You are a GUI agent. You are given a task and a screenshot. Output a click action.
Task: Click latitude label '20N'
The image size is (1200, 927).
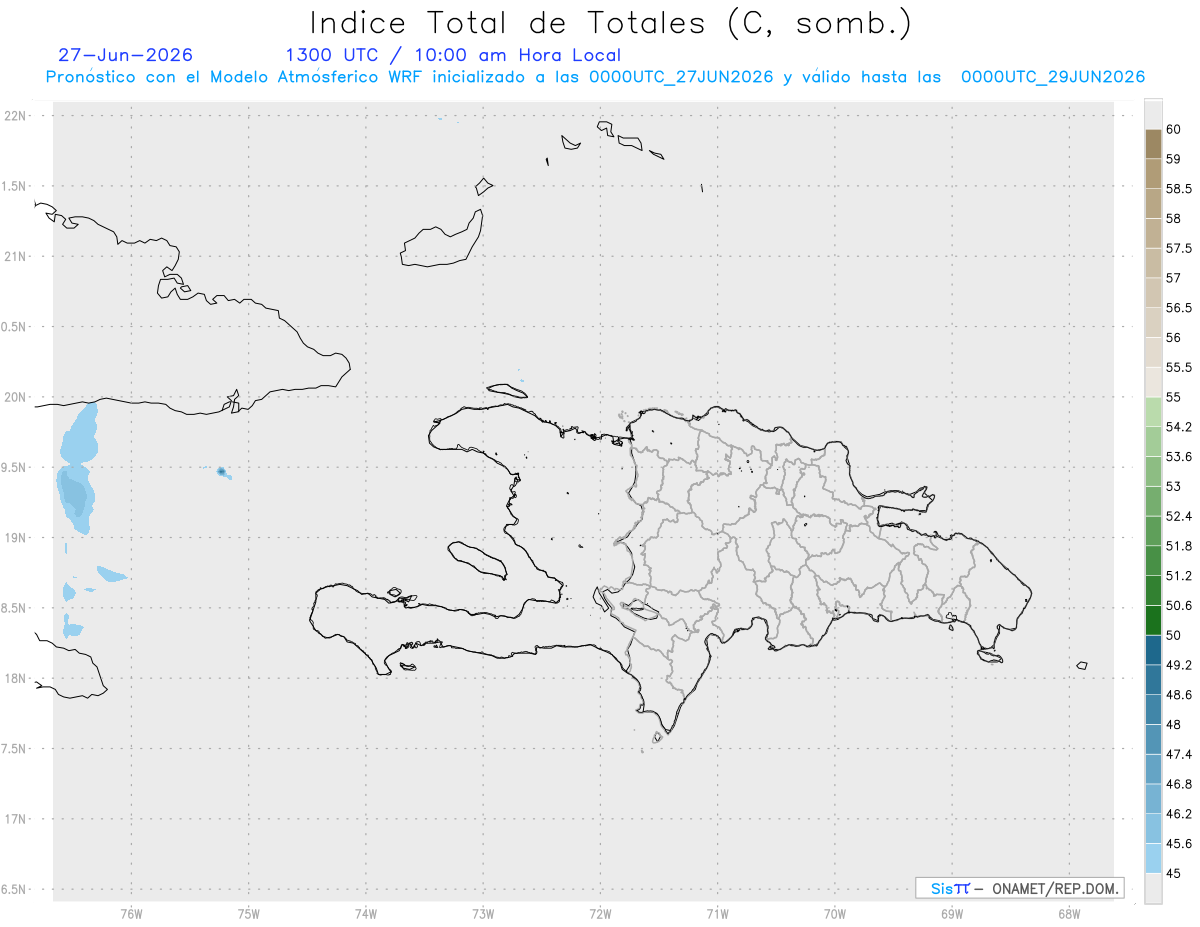click(x=17, y=397)
